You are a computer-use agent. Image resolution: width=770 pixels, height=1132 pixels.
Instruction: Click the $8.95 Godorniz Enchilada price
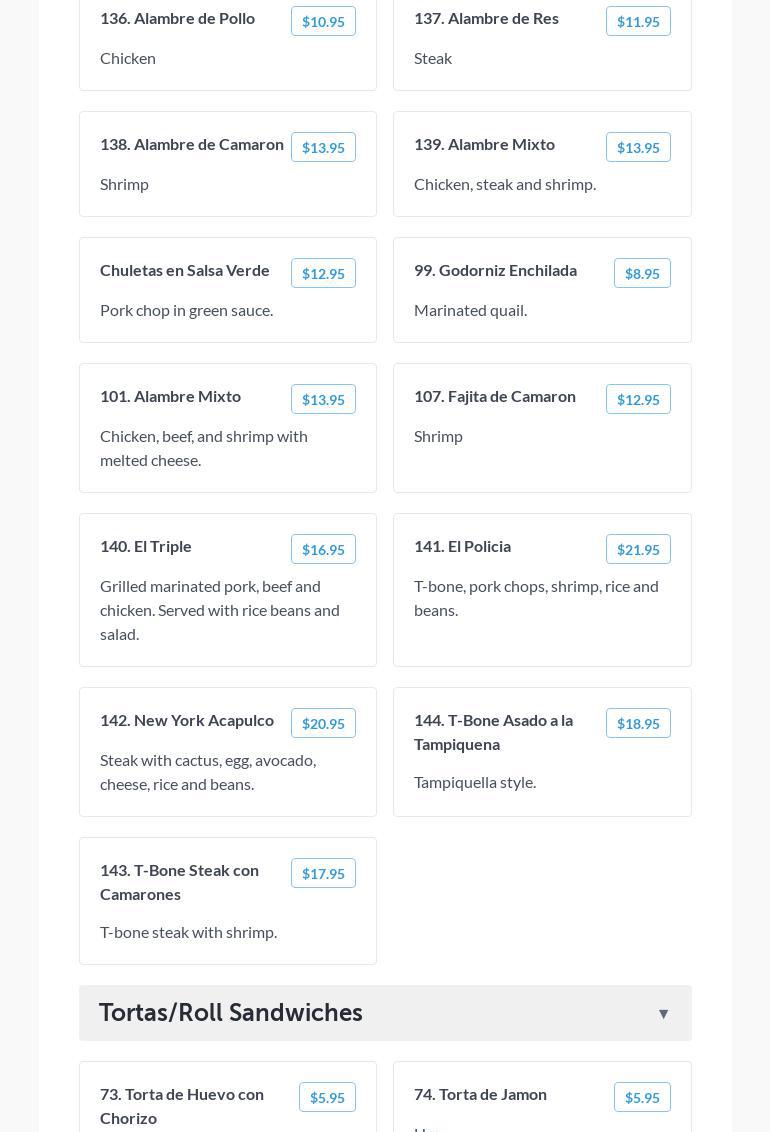(x=642, y=274)
